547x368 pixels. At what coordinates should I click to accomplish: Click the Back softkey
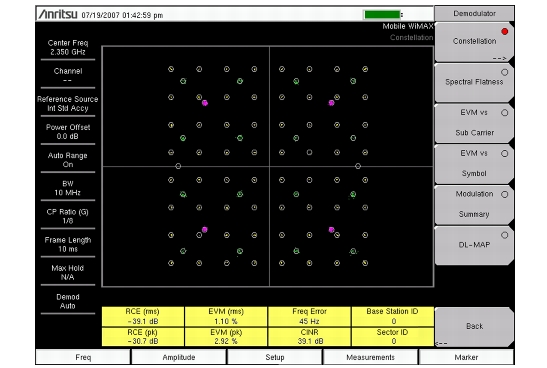pyautogui.click(x=474, y=327)
